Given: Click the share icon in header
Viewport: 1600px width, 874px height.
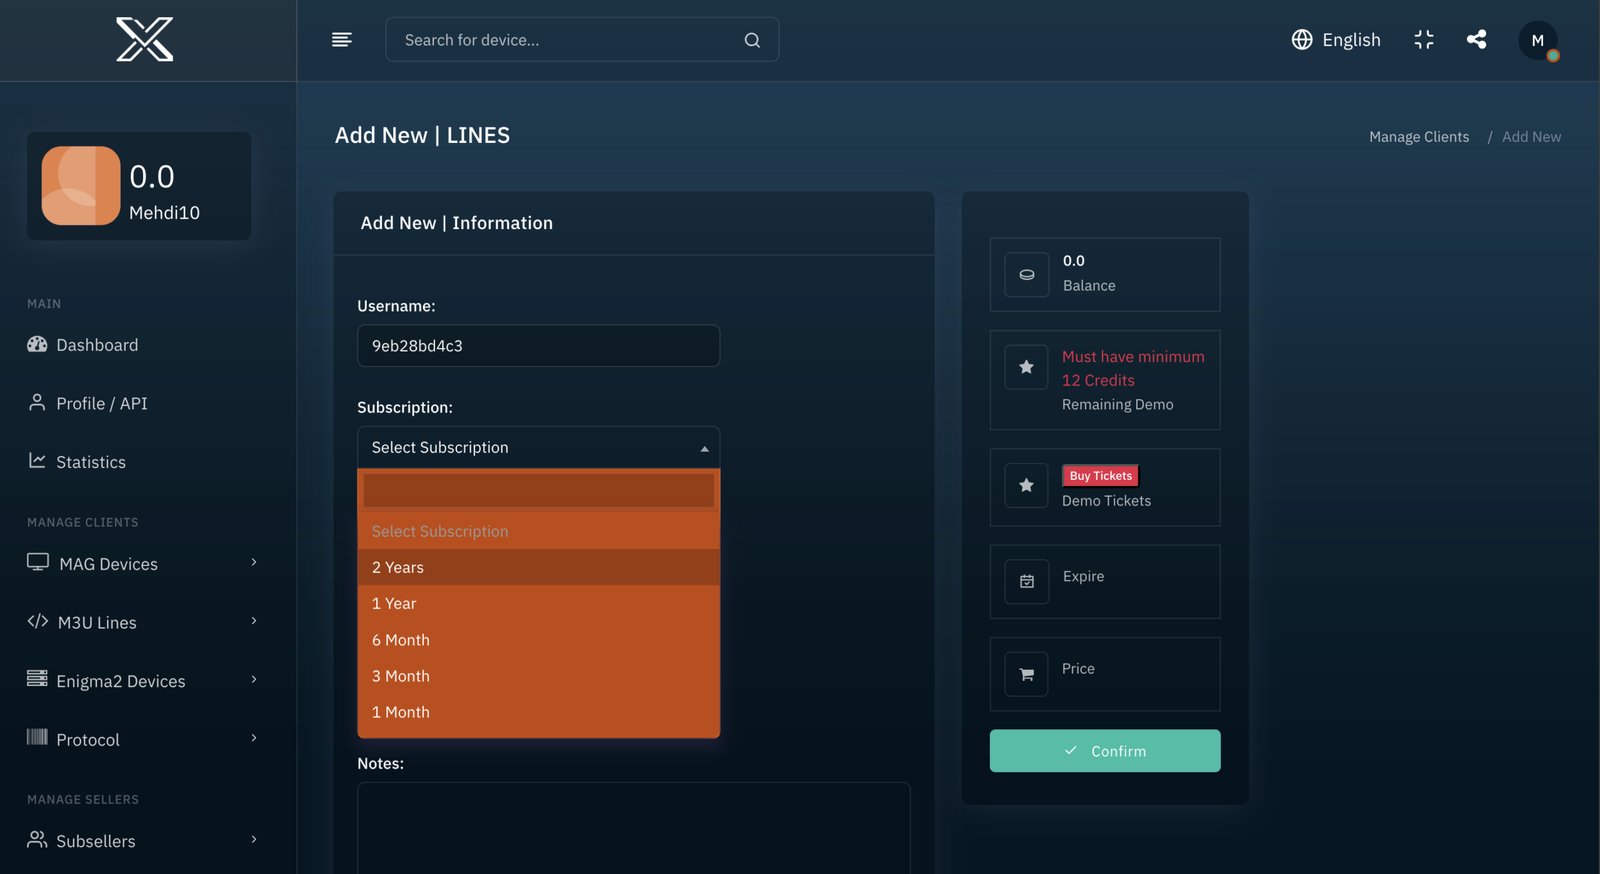Looking at the screenshot, I should 1476,40.
